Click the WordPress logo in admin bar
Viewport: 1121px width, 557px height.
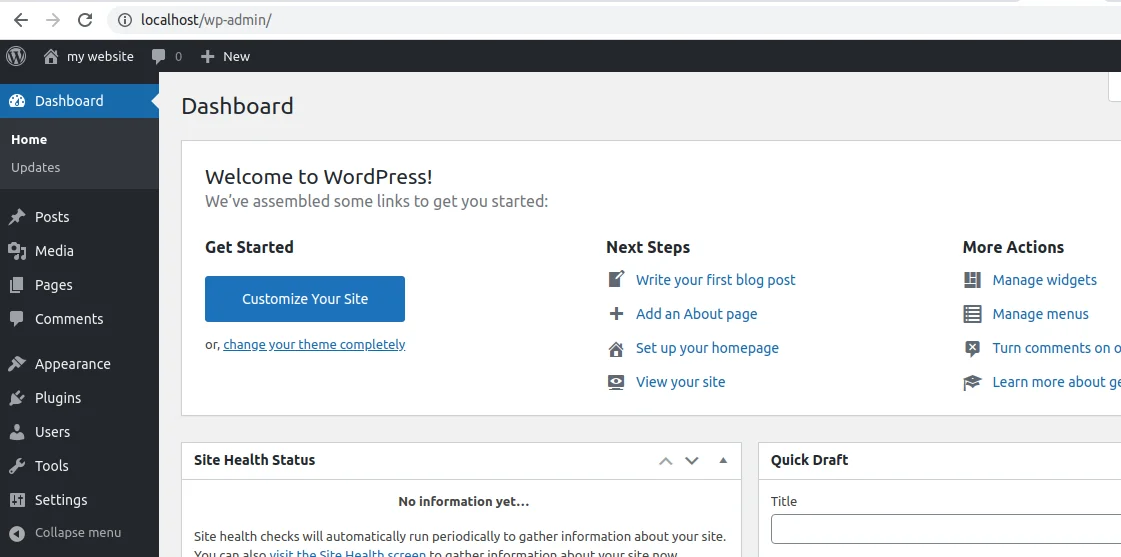click(x=16, y=56)
